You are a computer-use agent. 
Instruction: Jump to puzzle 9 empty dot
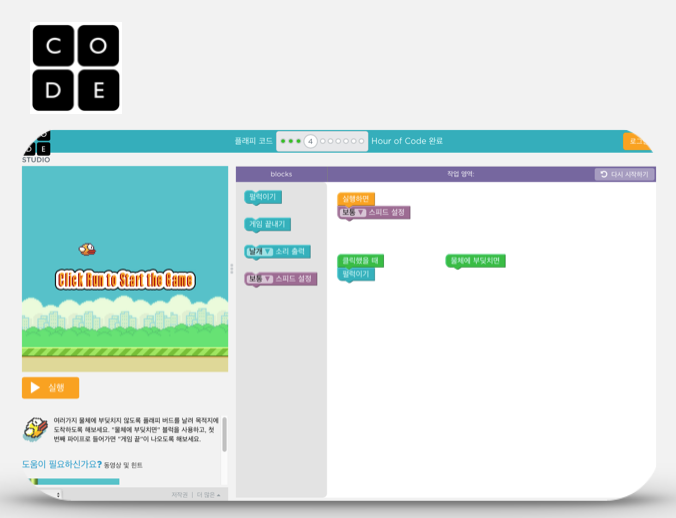point(354,141)
